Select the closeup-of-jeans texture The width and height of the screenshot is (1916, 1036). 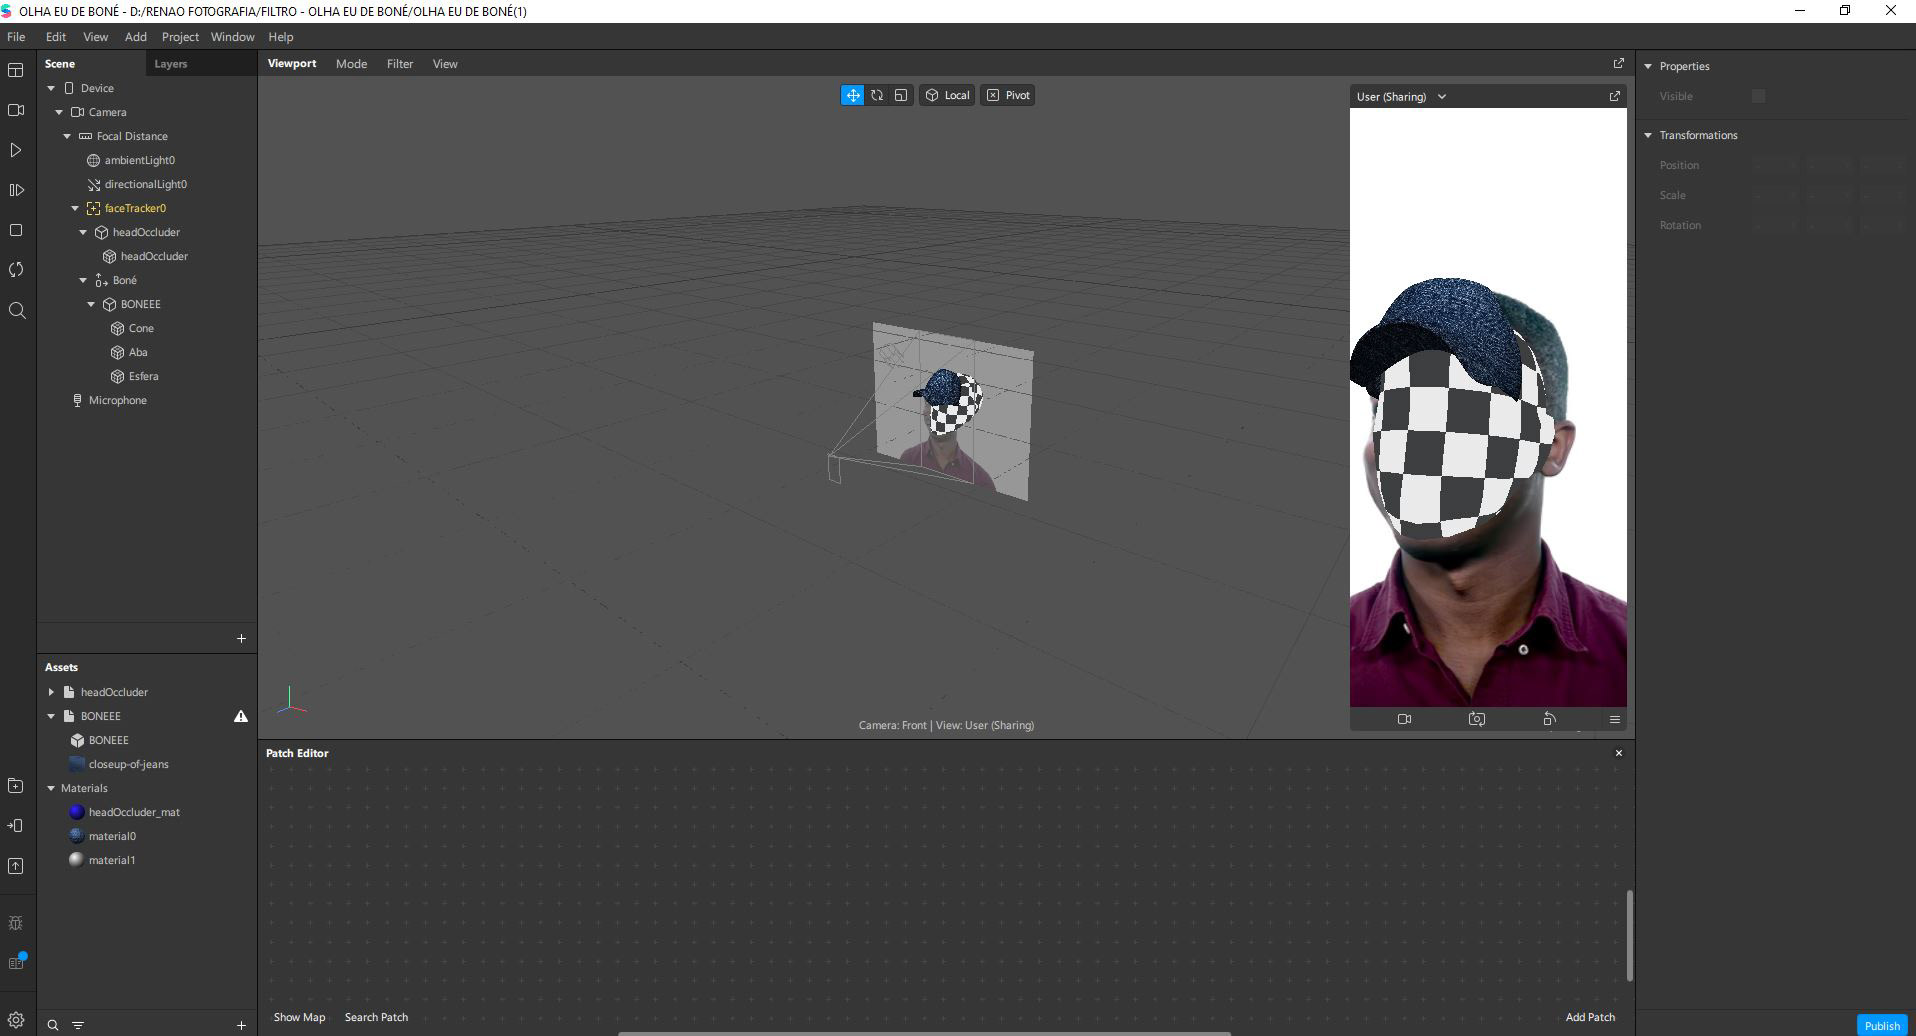(128, 764)
